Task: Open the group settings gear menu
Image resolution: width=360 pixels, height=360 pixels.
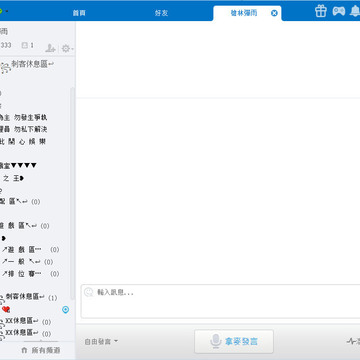Action: (x=67, y=48)
